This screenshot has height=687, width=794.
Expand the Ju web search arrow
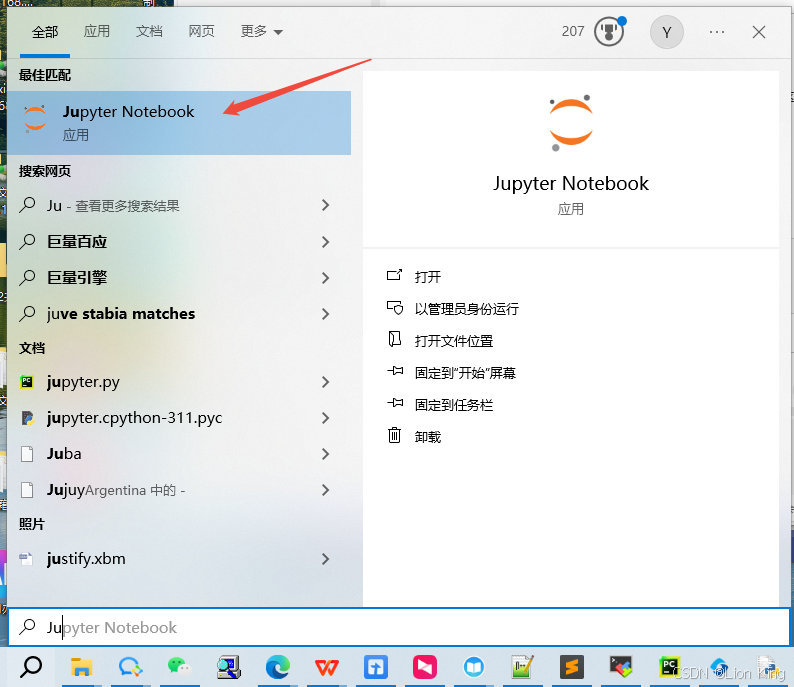[x=326, y=205]
